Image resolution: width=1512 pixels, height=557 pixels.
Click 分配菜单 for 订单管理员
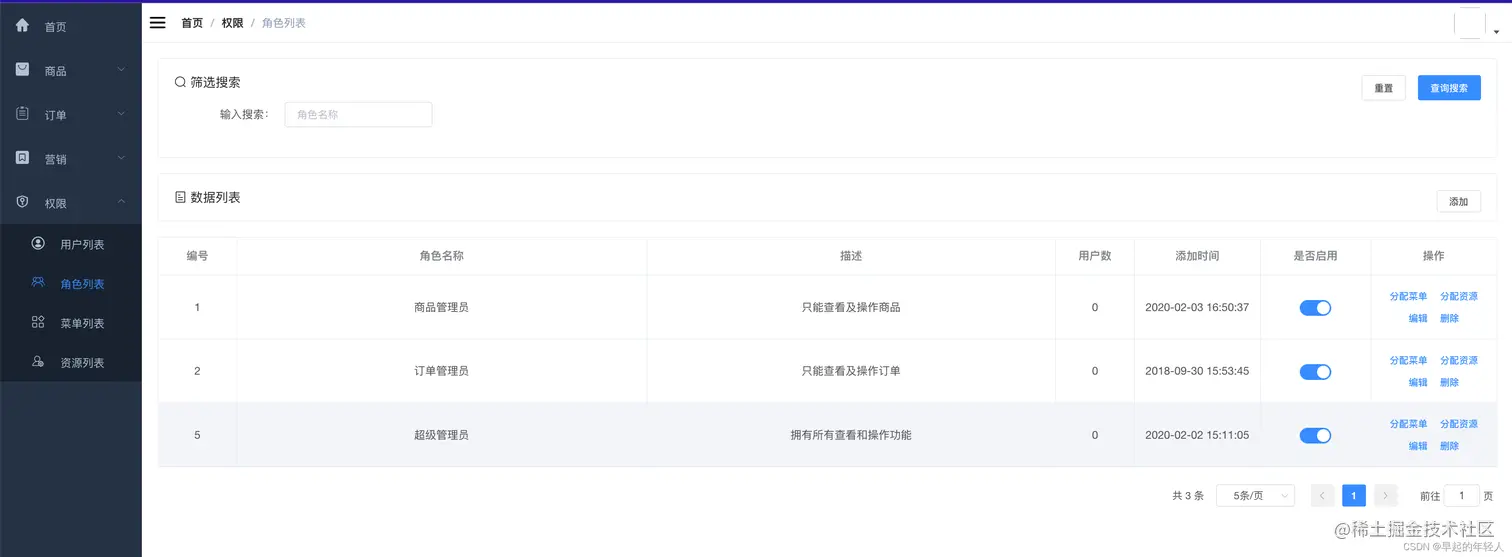click(1408, 360)
